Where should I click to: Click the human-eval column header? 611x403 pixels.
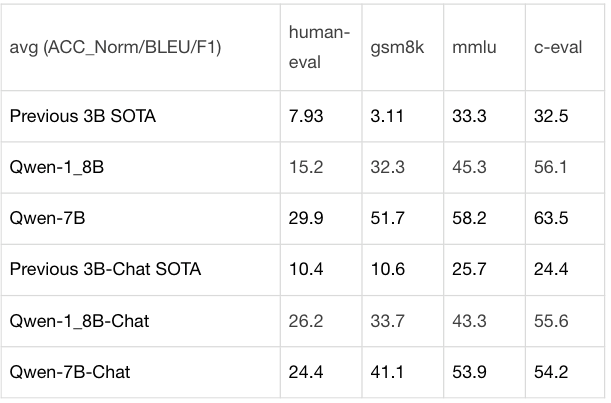click(319, 47)
